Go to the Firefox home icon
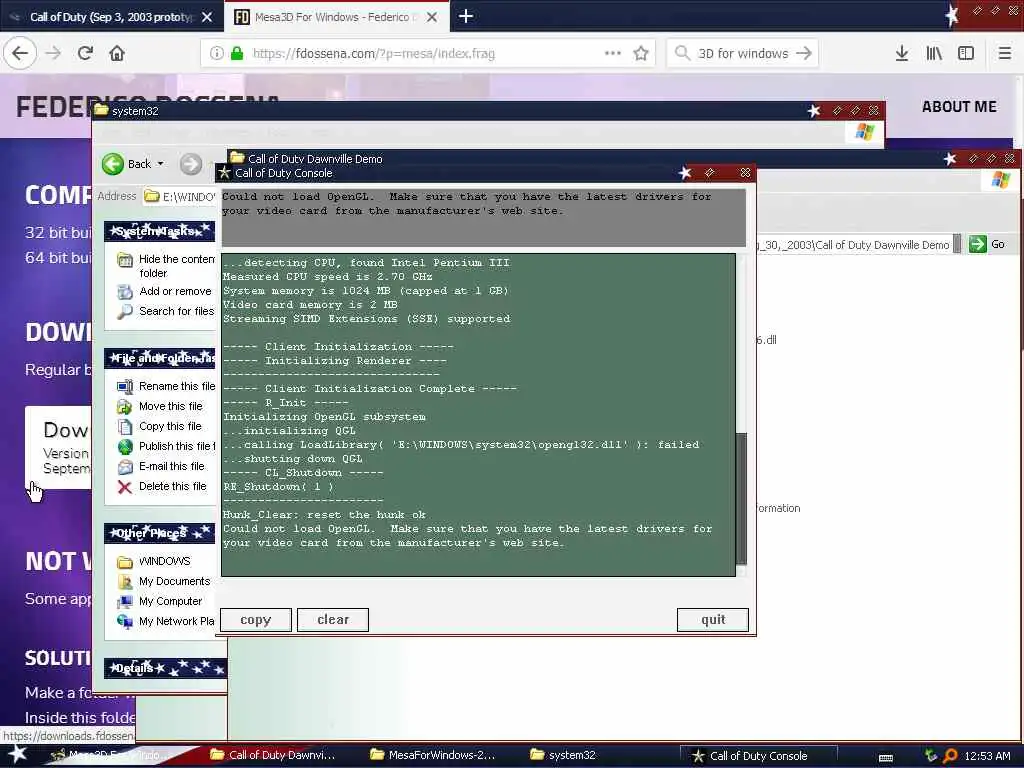Screen dimensions: 1024x768 click(117, 53)
